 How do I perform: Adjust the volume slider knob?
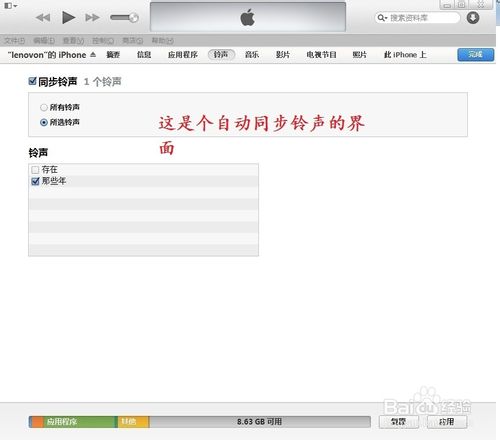click(x=134, y=17)
